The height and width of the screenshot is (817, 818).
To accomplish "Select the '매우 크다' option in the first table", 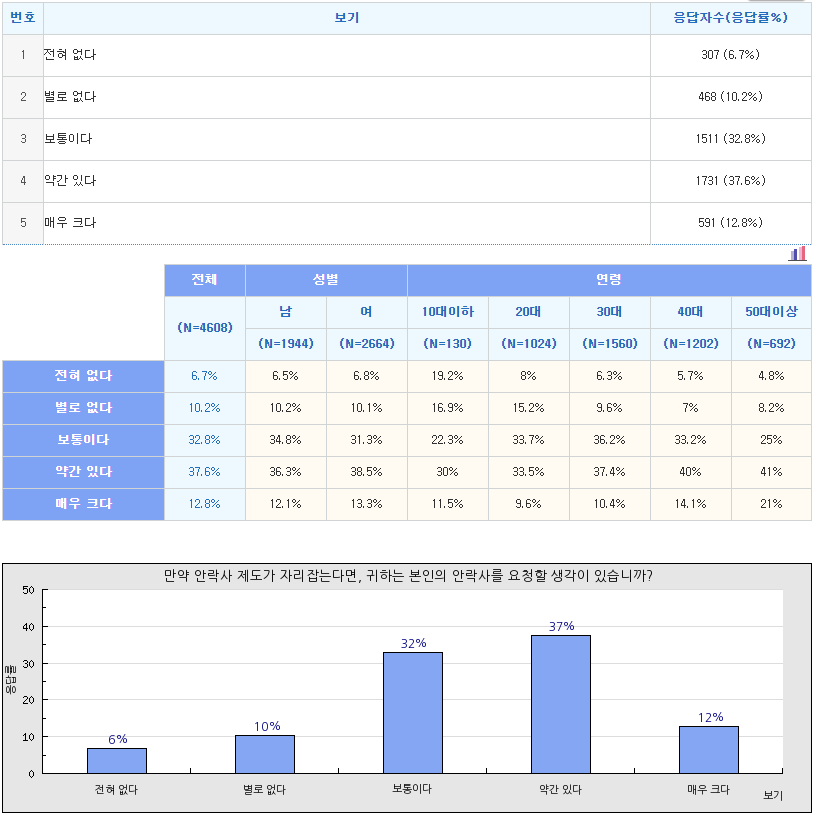I will pyautogui.click(x=70, y=223).
